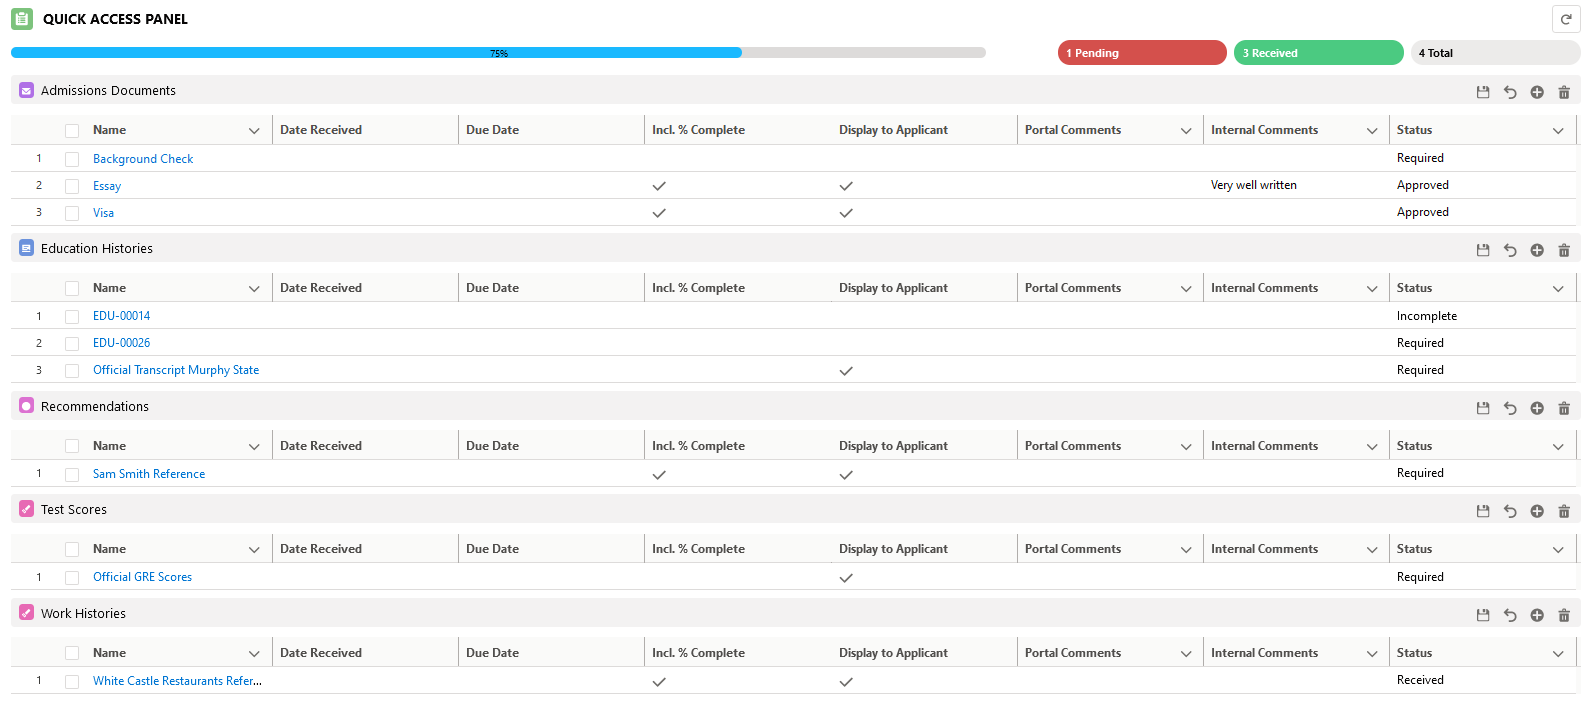
Task: Open Status column dropdown in Admissions Documents
Action: (1558, 131)
